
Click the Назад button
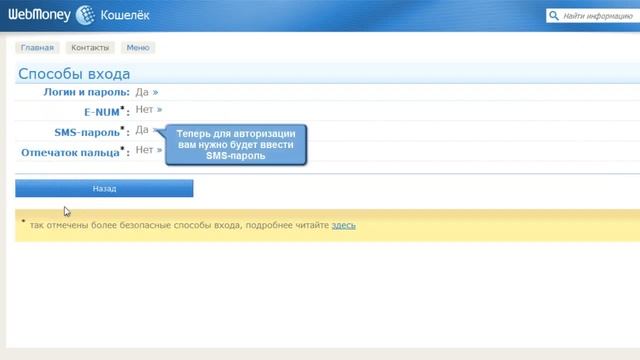coord(104,189)
